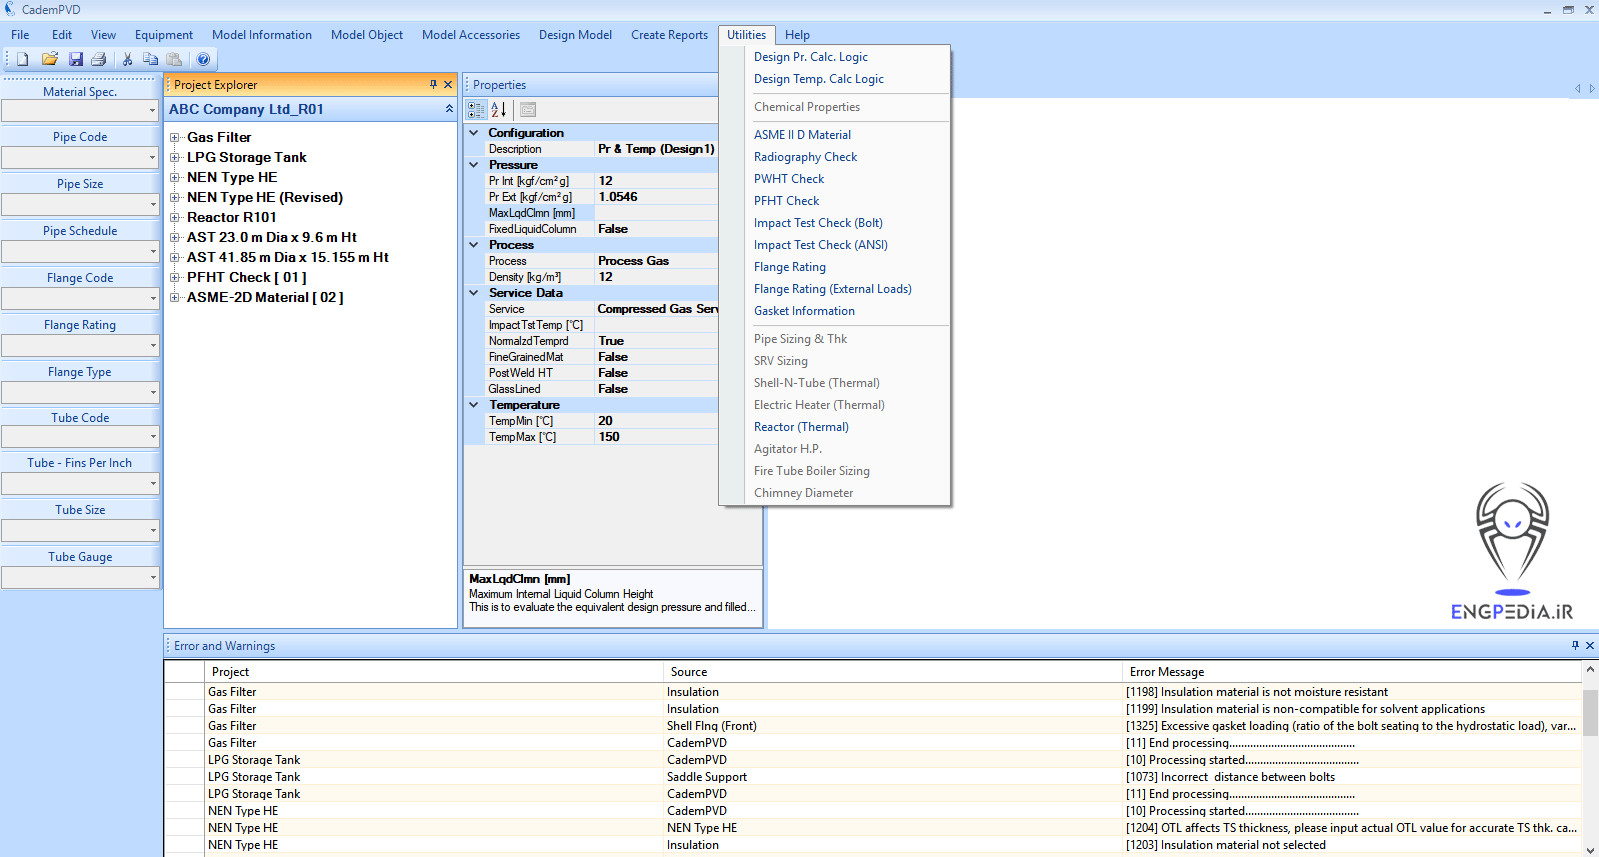Viewport: 1599px width, 857px height.
Task: Collapse the Configuration property group
Action: [x=474, y=133]
